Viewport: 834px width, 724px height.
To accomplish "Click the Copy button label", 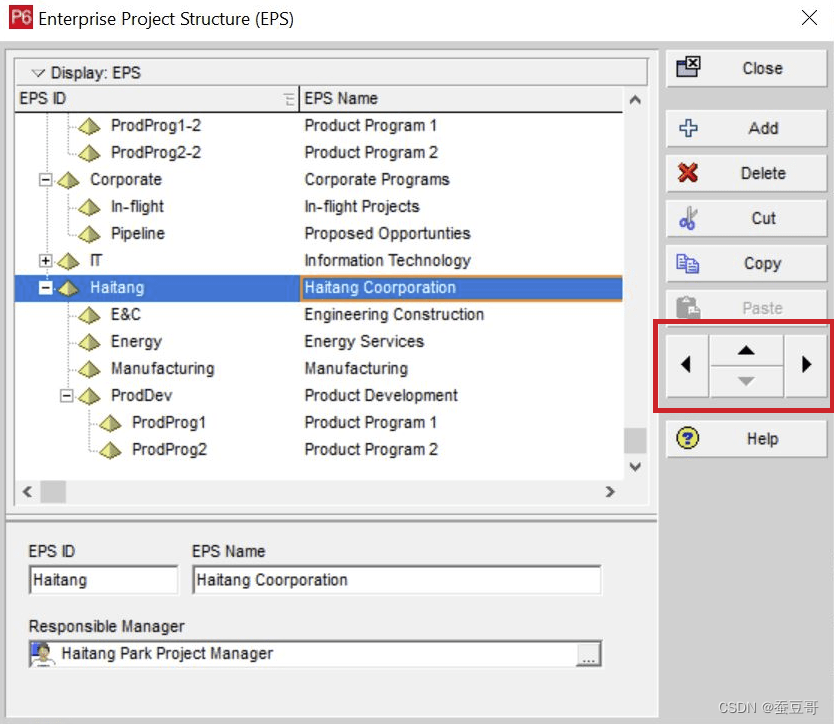I will coord(762,263).
